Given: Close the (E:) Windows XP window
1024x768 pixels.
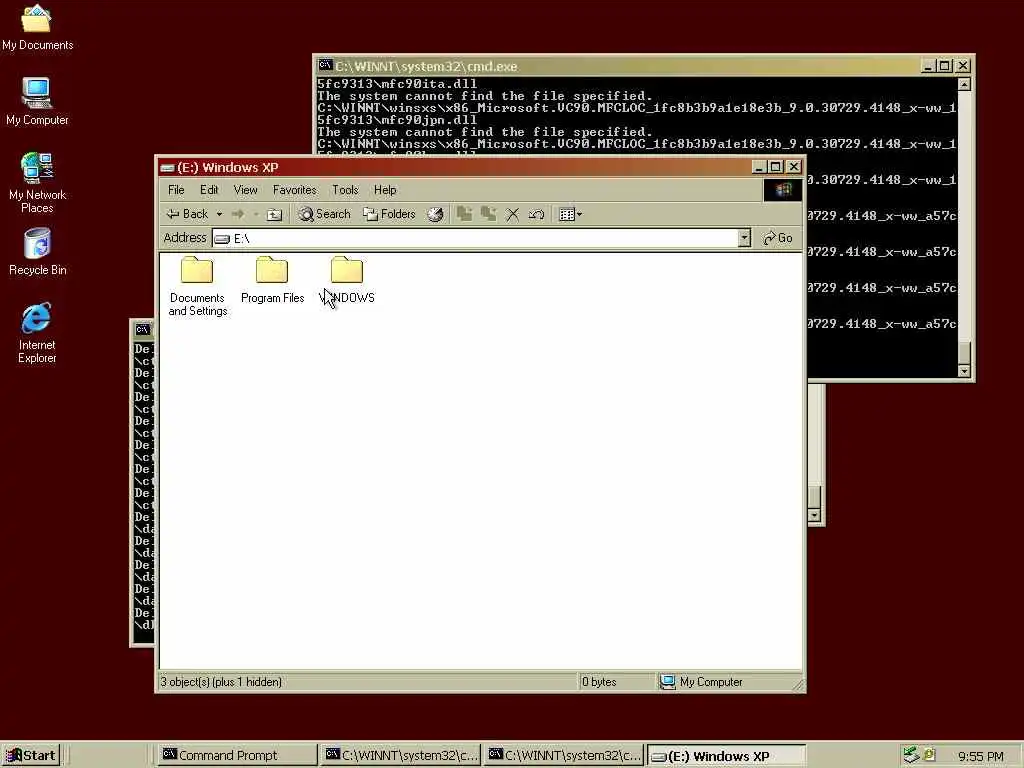Looking at the screenshot, I should click(793, 167).
